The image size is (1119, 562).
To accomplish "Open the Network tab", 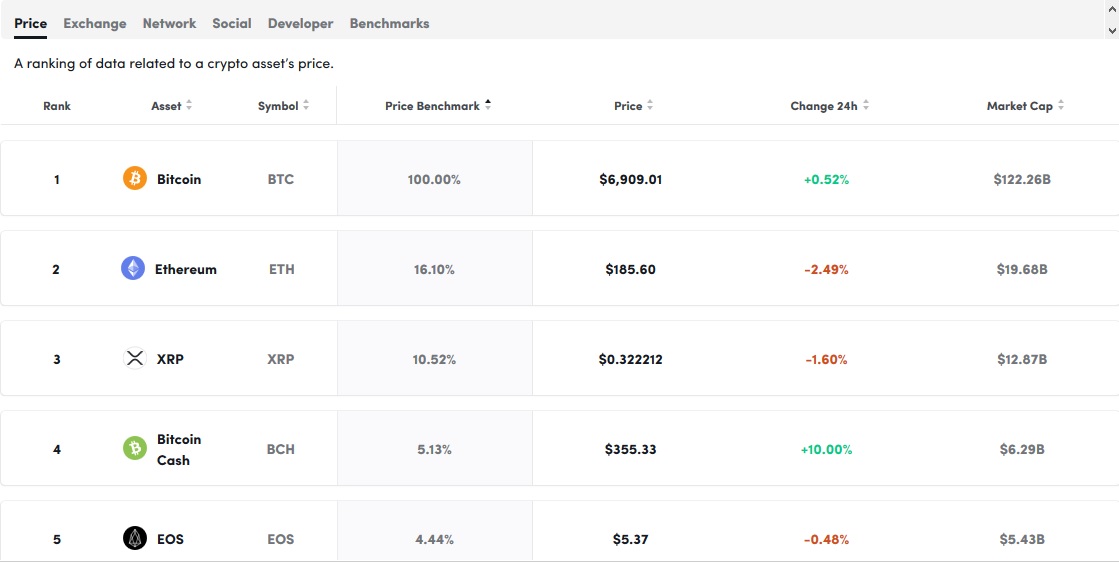I will 169,23.
